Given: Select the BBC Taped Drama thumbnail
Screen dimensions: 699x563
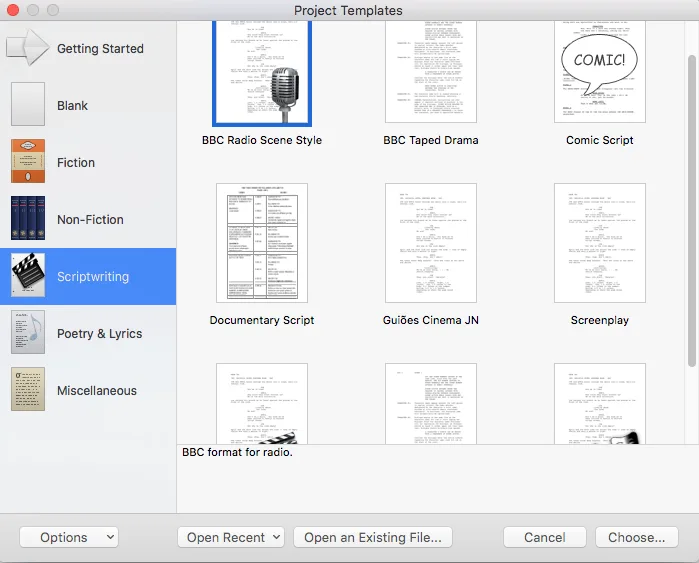Looking at the screenshot, I should pos(431,72).
